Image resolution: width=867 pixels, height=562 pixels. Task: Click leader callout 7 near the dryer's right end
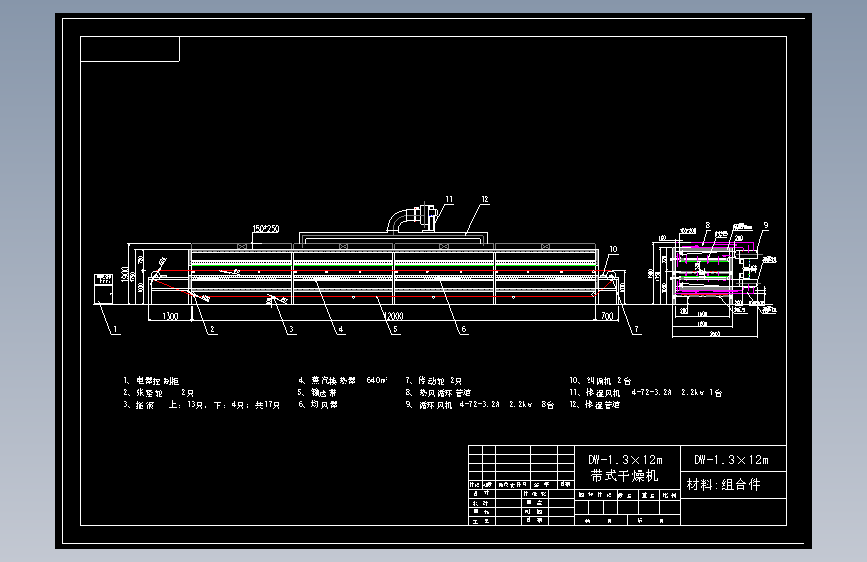[636, 329]
